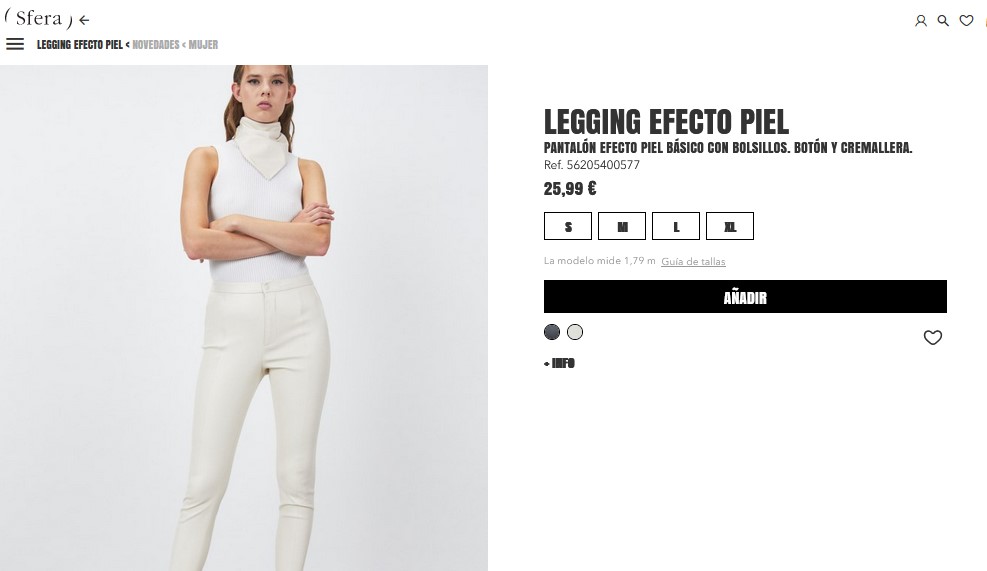Screen dimensions: 987x571
Task: Add product to favorites with heart icon
Action: [x=932, y=337]
